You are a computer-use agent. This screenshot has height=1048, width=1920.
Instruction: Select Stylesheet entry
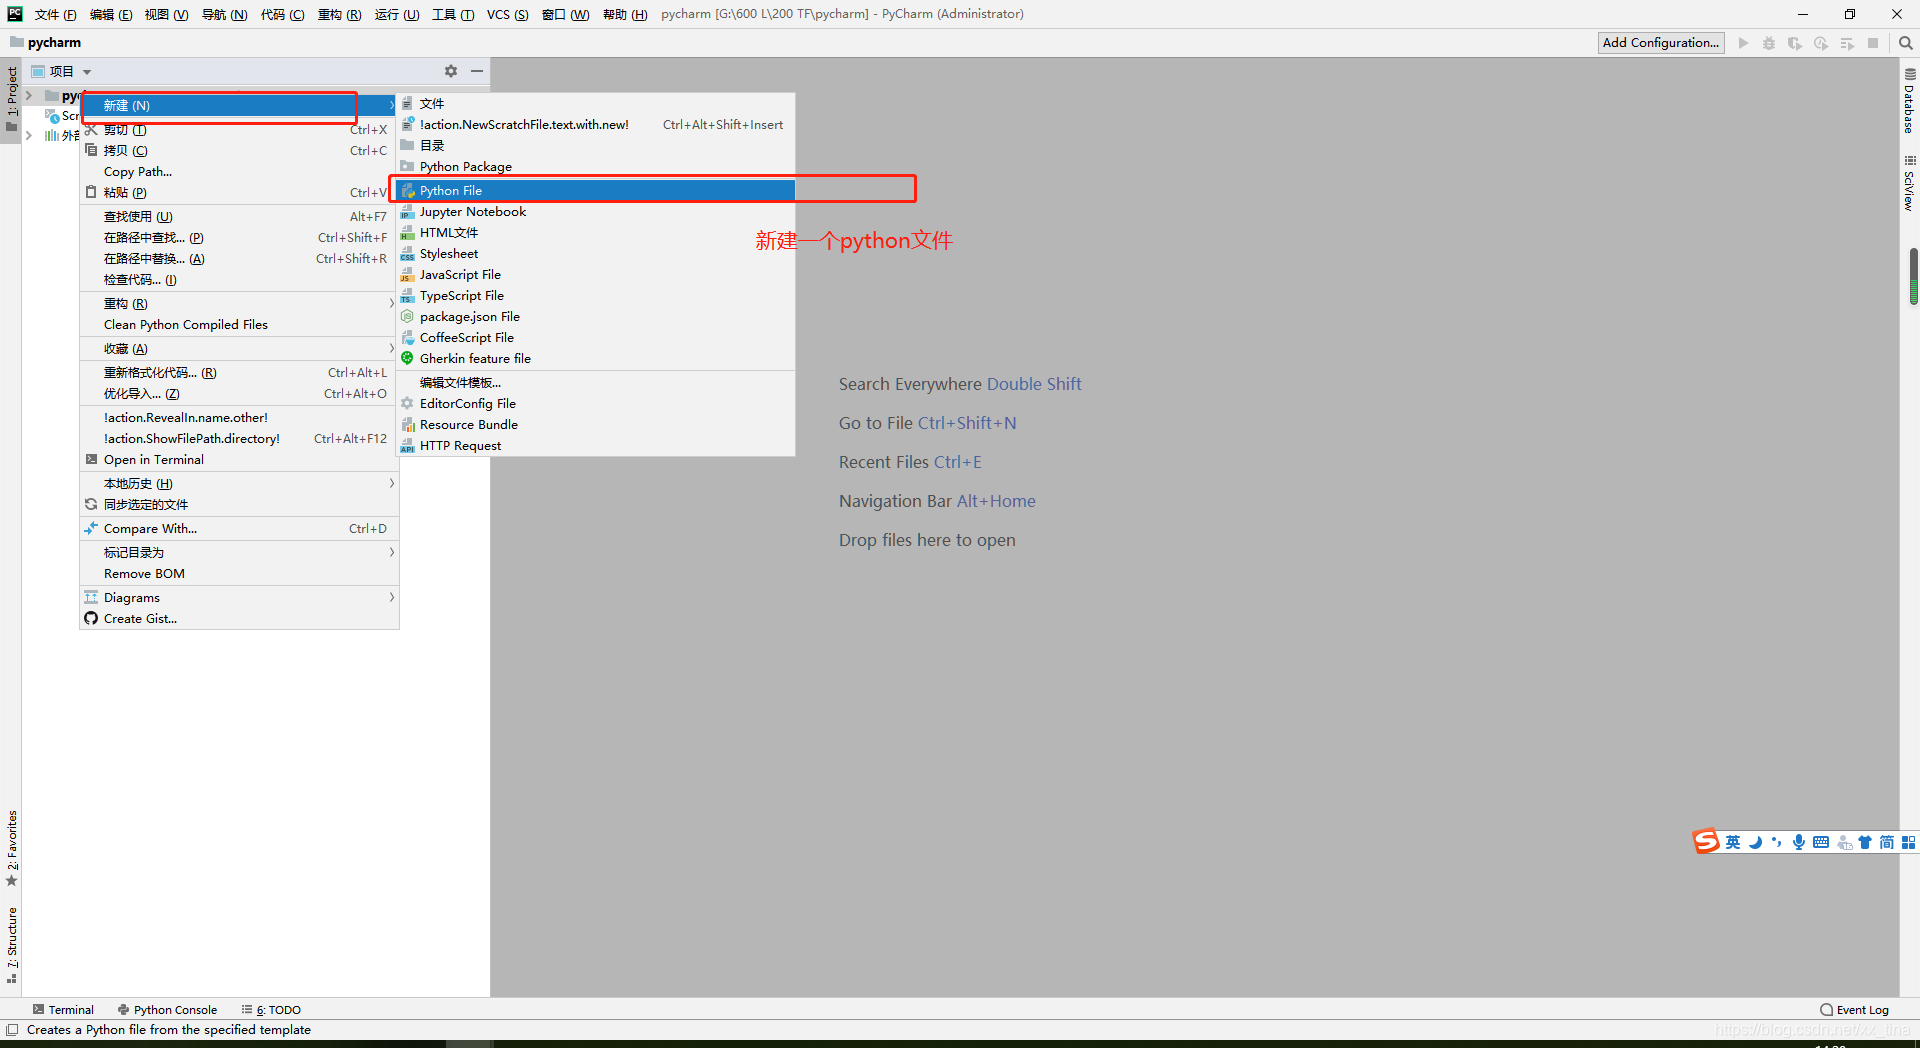tap(596, 254)
